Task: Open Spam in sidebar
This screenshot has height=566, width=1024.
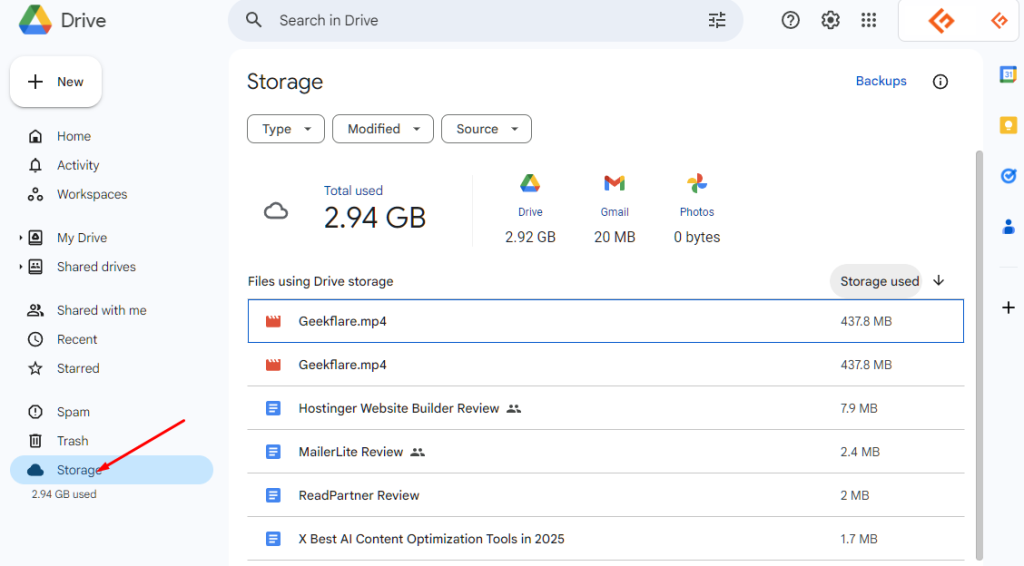Action: 72,412
